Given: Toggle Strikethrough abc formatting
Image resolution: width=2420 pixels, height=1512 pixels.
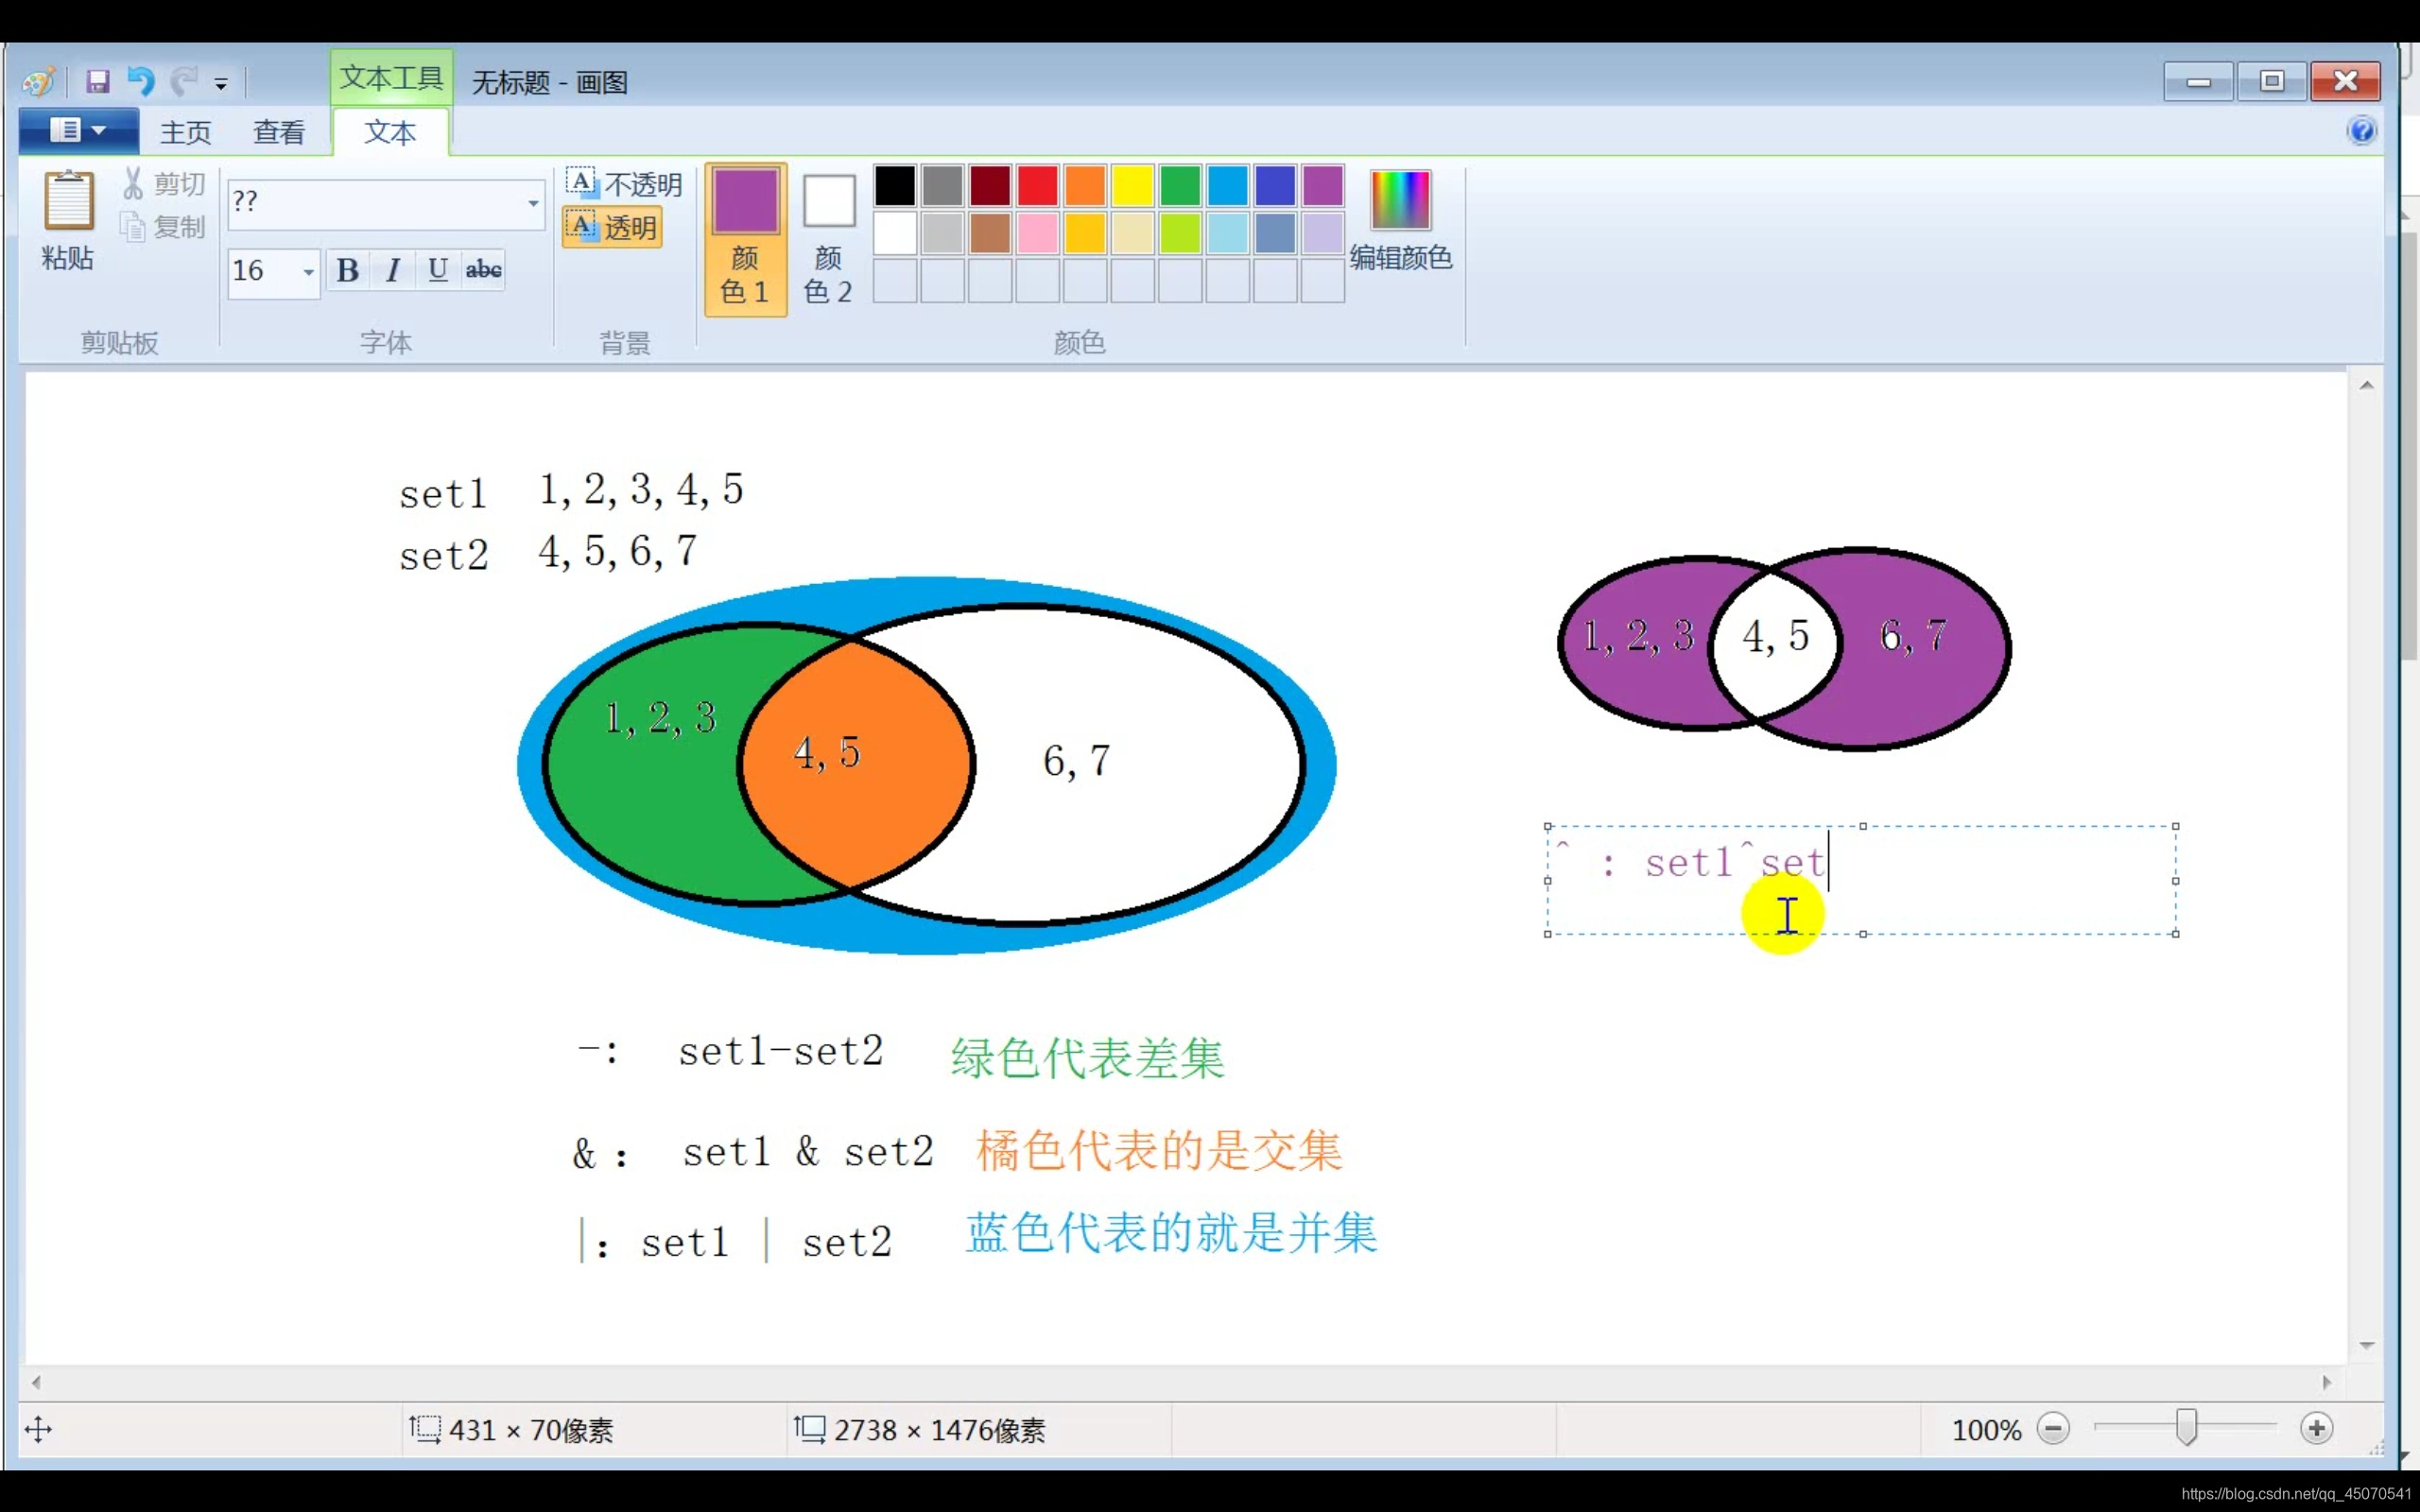Looking at the screenshot, I should (483, 270).
